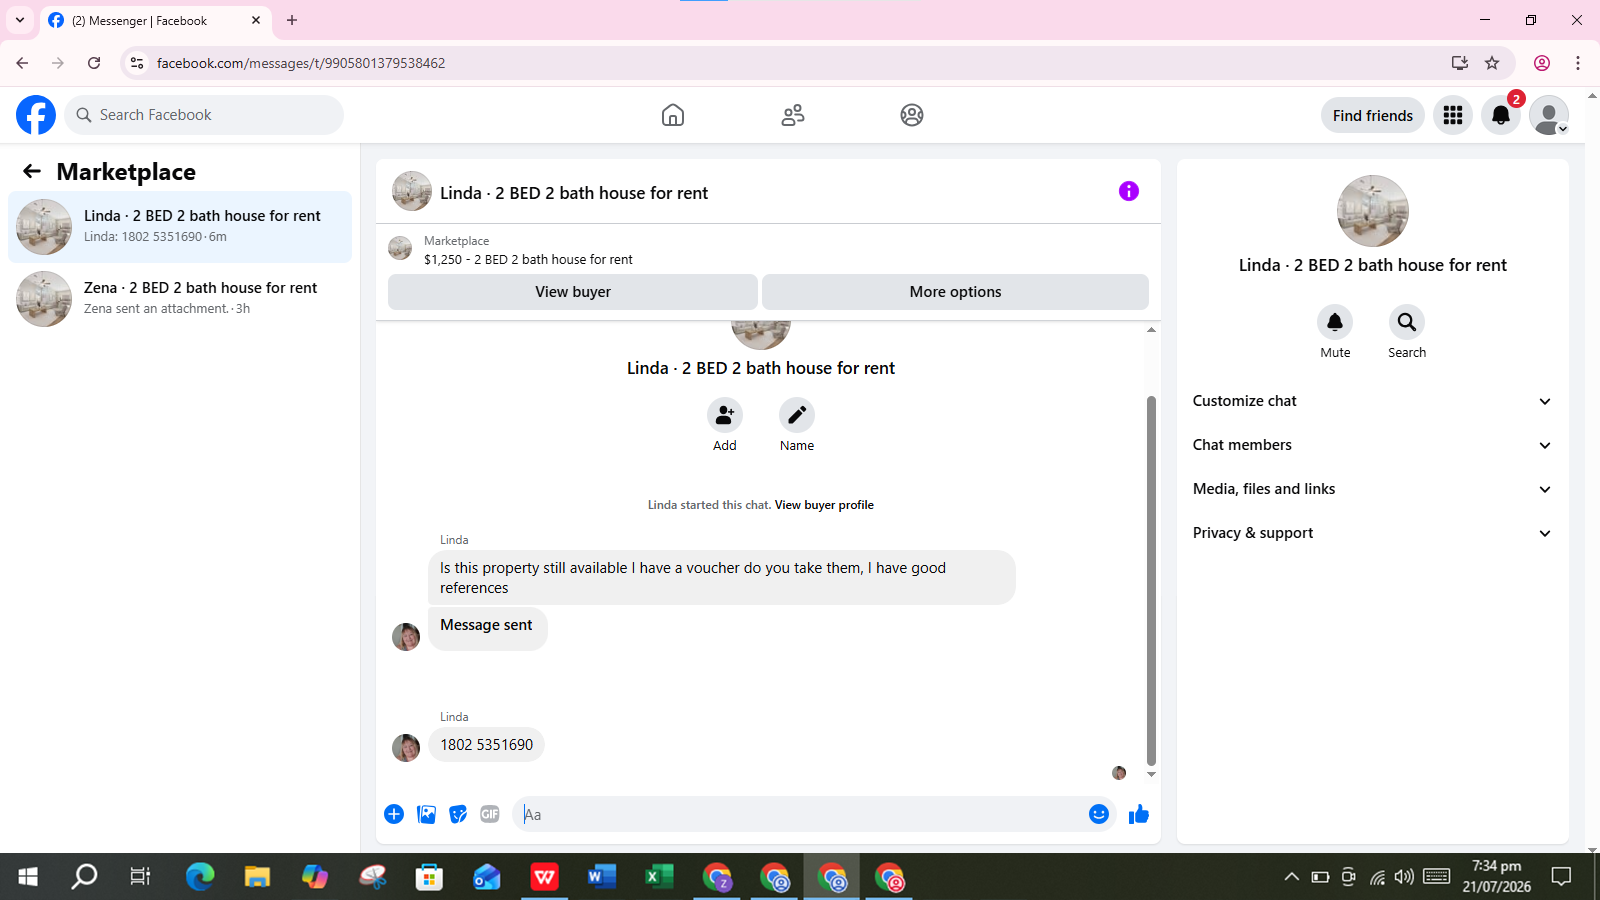Go back with the browser back arrow
The width and height of the screenshot is (1600, 900).
(x=22, y=63)
